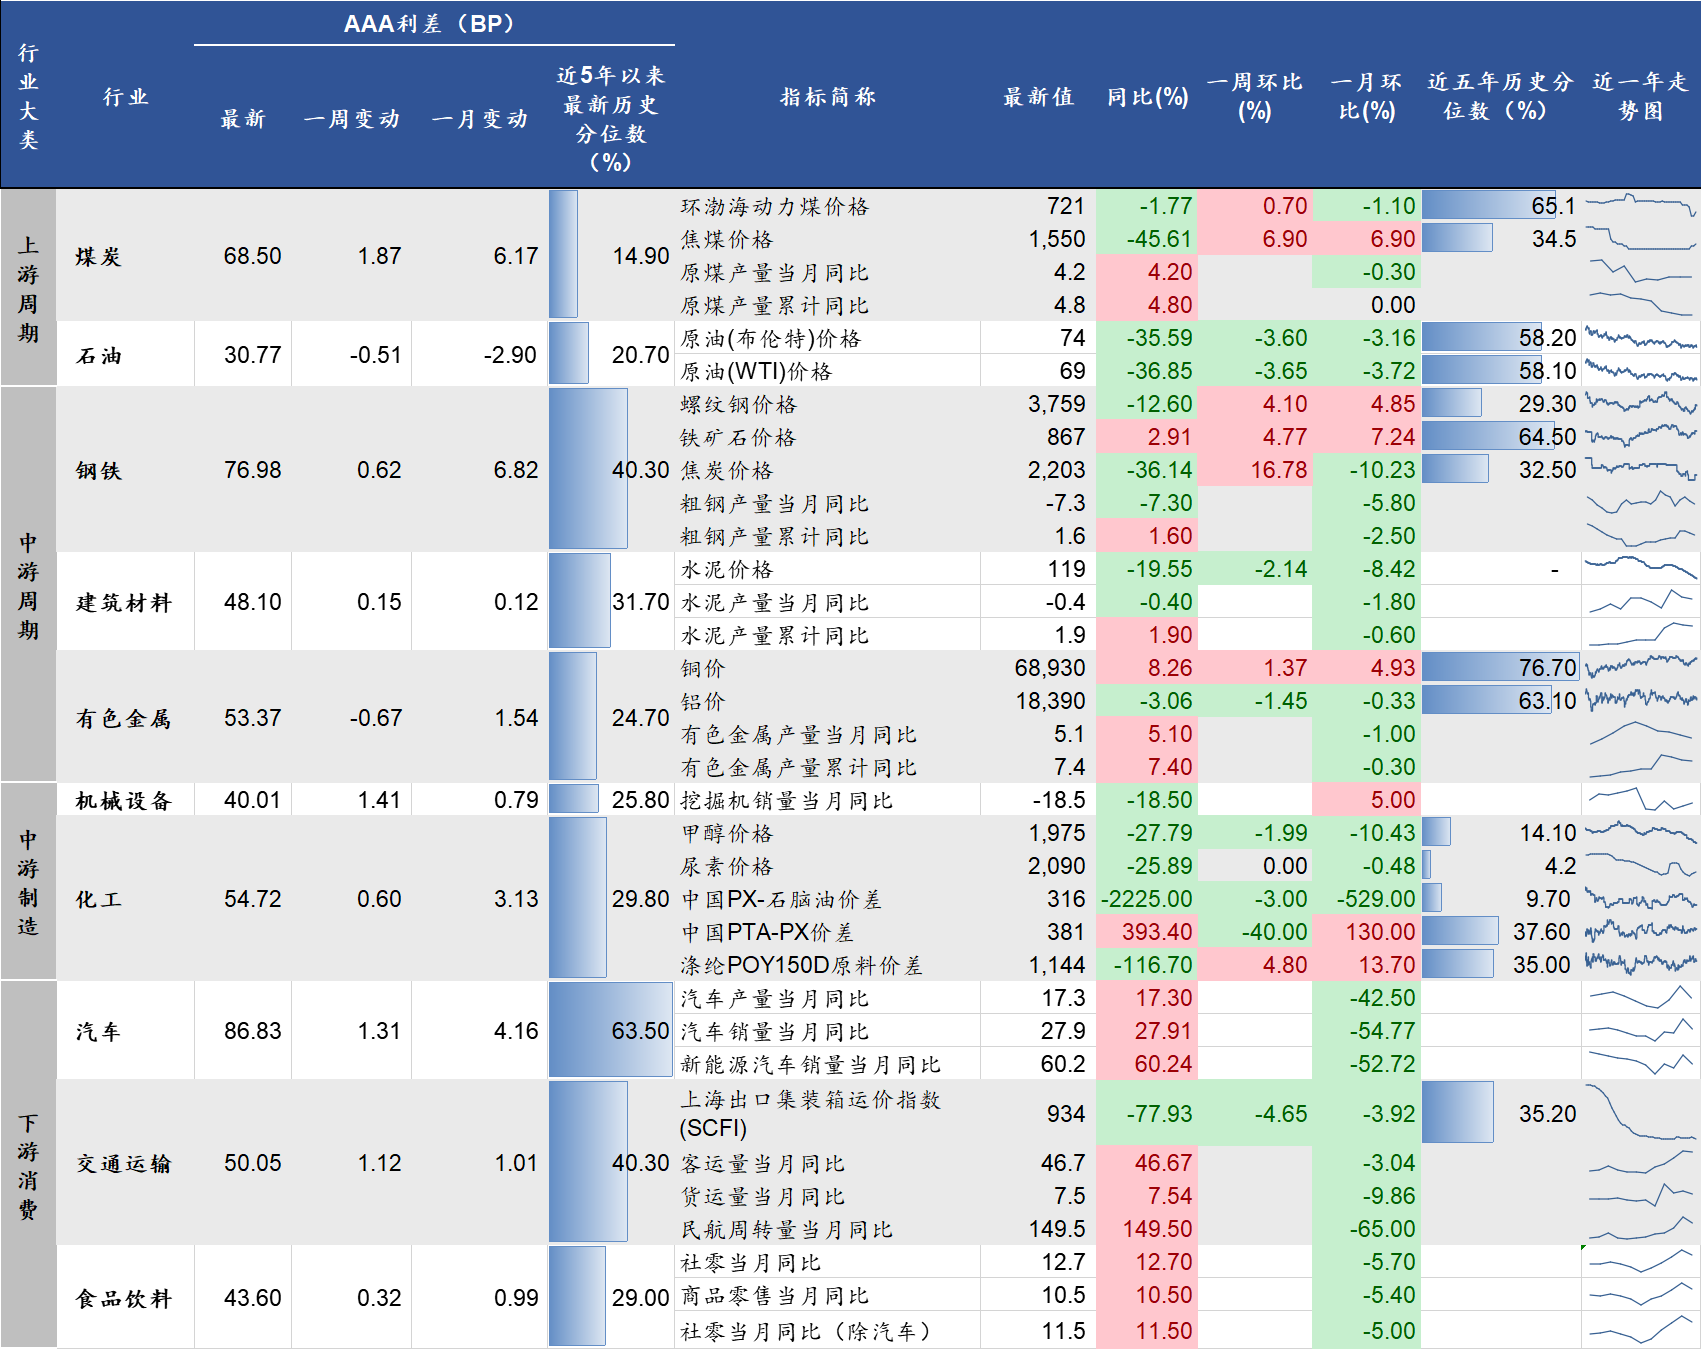This screenshot has width=1702, height=1350.
Task: Select the 钢铁 latest spread value 76.98
Action: click(x=252, y=470)
